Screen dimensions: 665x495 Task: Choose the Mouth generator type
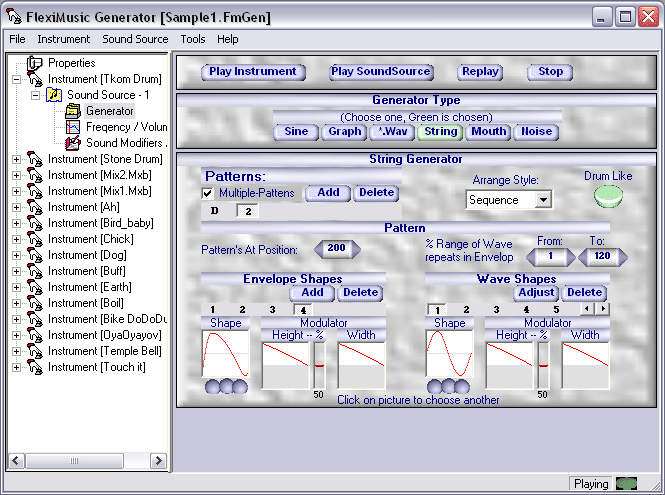(x=489, y=131)
